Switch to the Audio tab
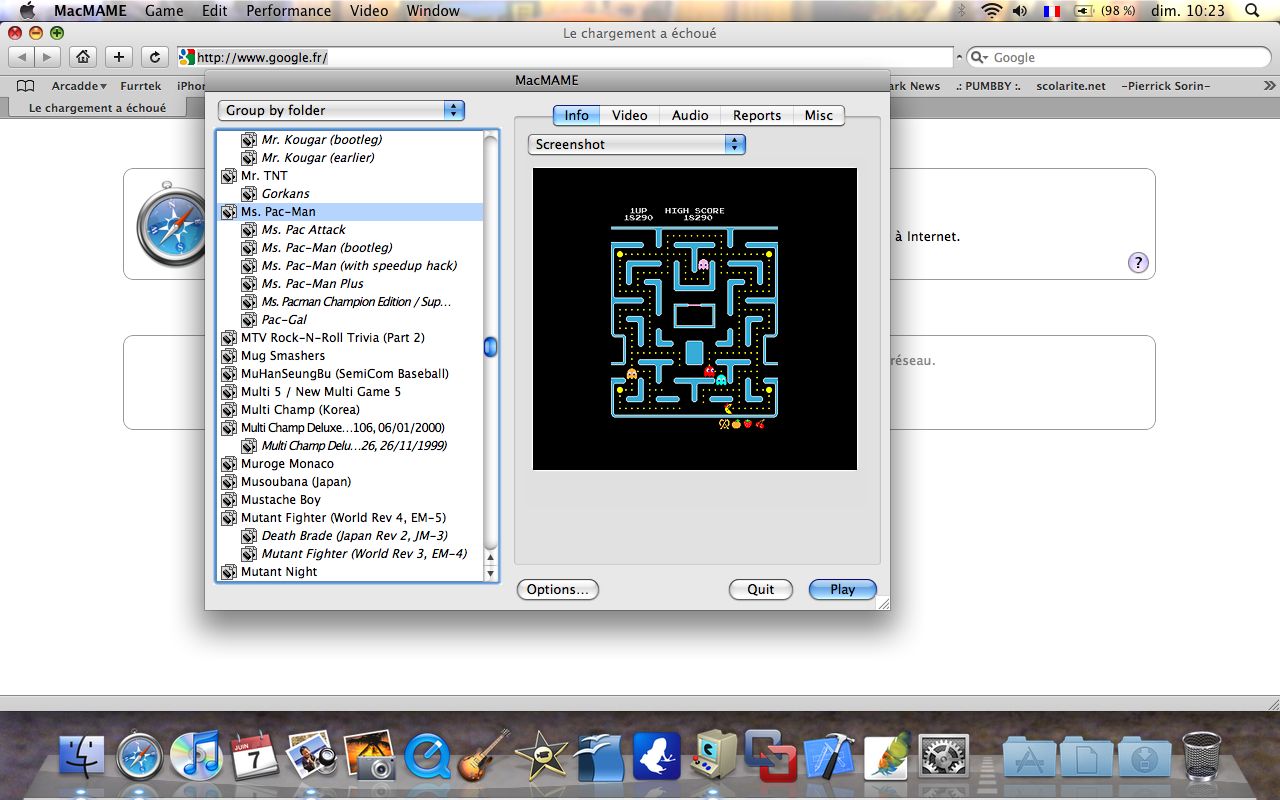Image resolution: width=1280 pixels, height=800 pixels. point(690,115)
